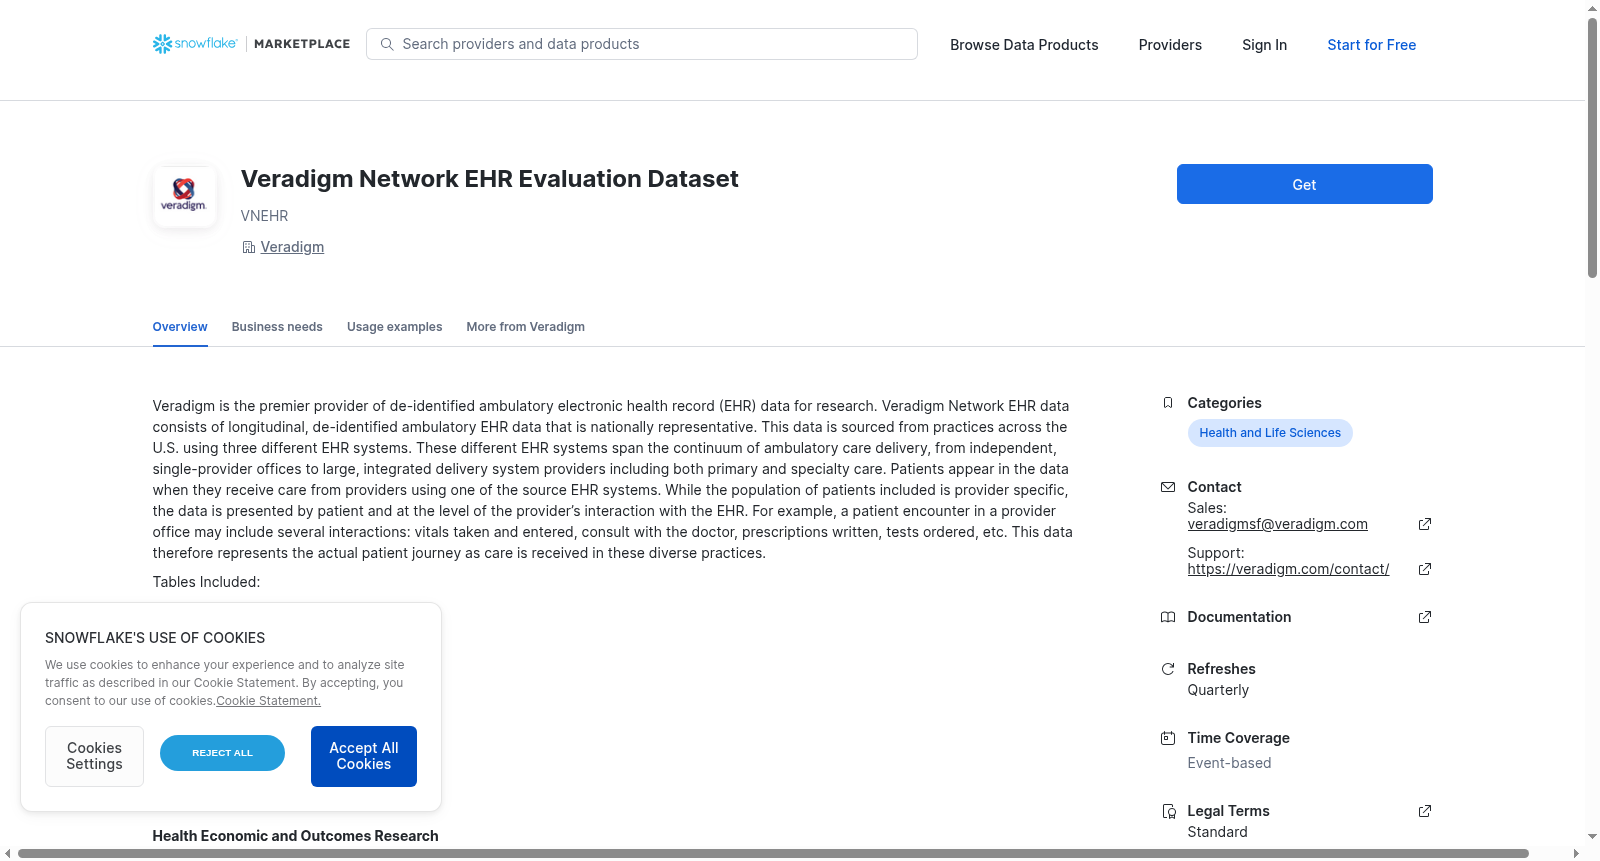Open Browse Data Products menu item

(x=1024, y=45)
